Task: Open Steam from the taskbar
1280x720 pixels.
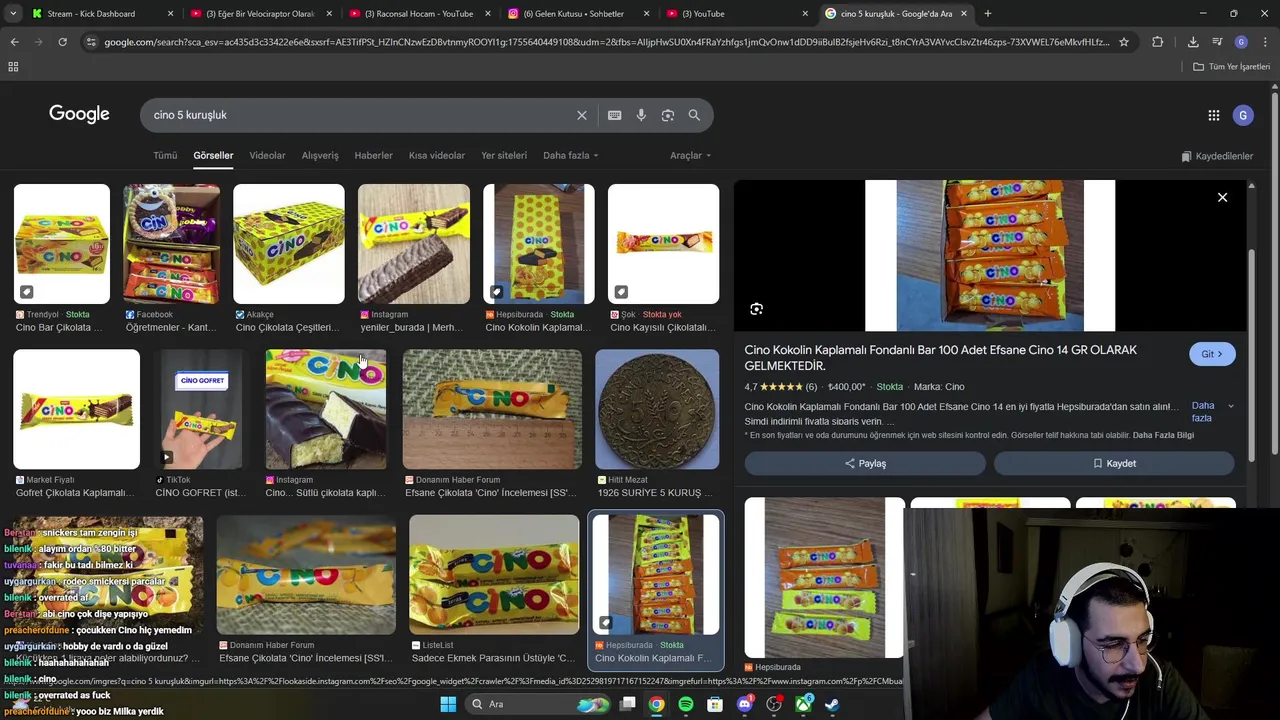Action: [832, 704]
